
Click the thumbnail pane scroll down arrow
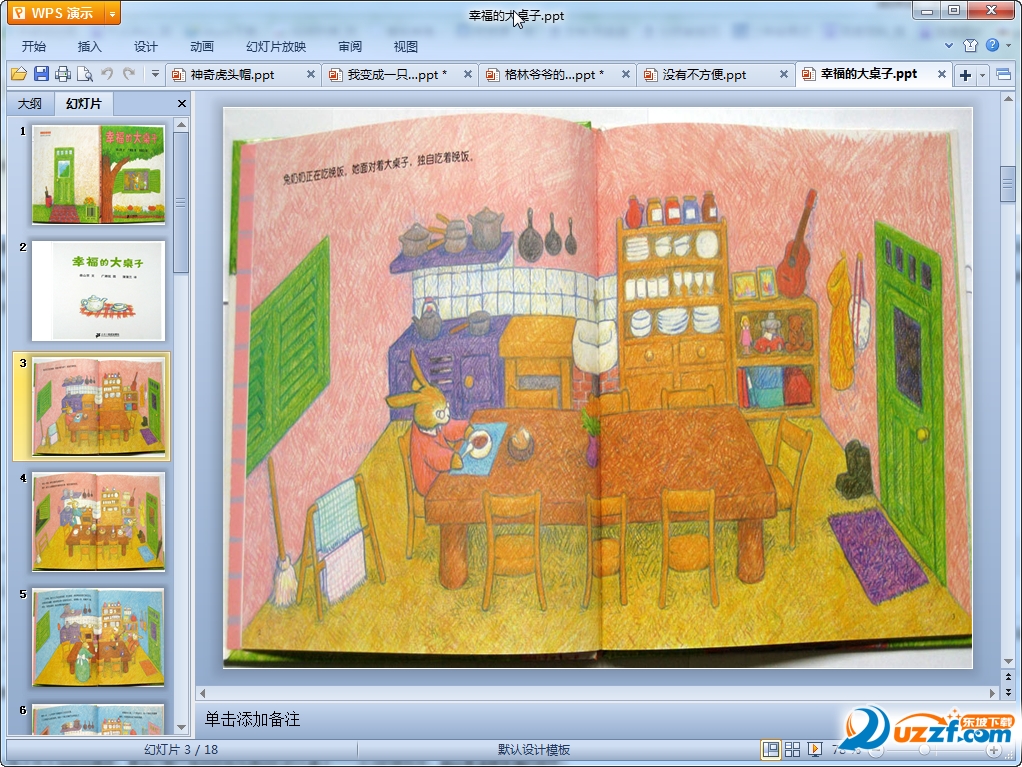coord(182,727)
